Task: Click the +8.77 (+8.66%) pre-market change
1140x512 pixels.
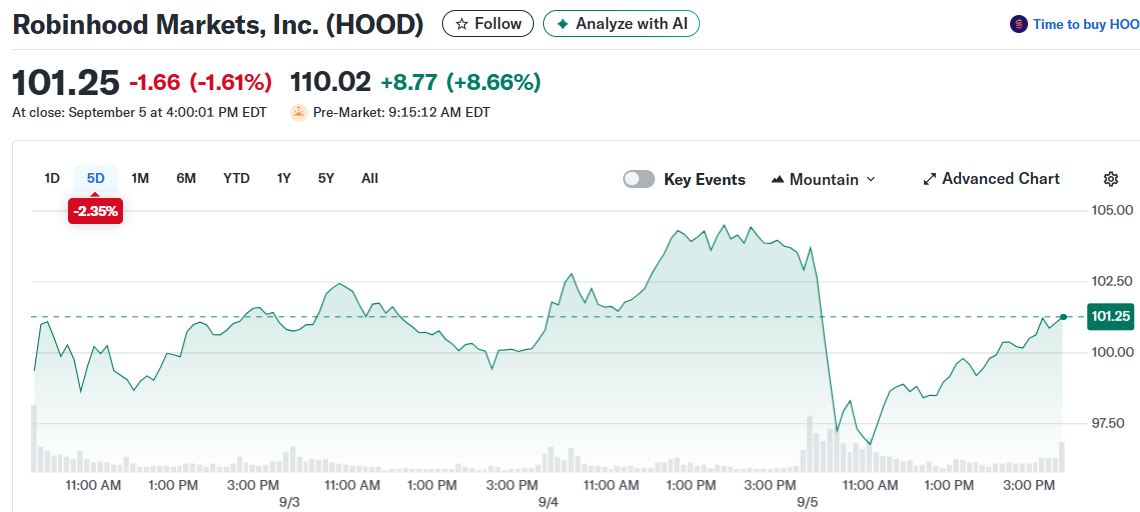Action: click(461, 83)
